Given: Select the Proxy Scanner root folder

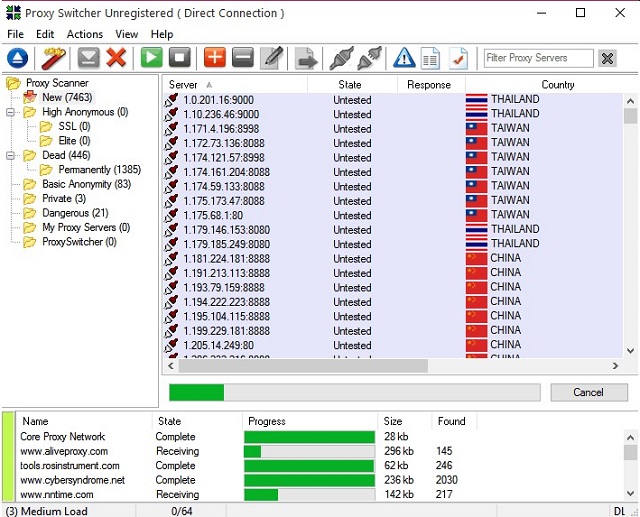Looking at the screenshot, I should click(57, 83).
